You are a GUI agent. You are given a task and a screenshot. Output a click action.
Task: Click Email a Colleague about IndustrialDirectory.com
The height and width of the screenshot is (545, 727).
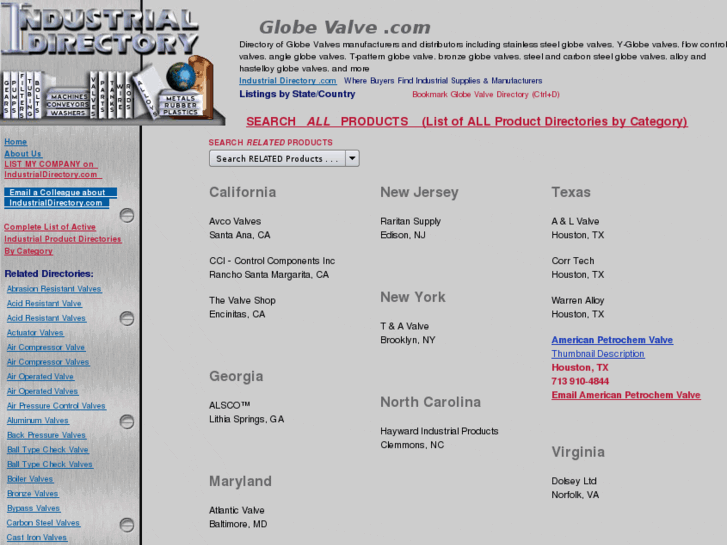pyautogui.click(x=60, y=198)
